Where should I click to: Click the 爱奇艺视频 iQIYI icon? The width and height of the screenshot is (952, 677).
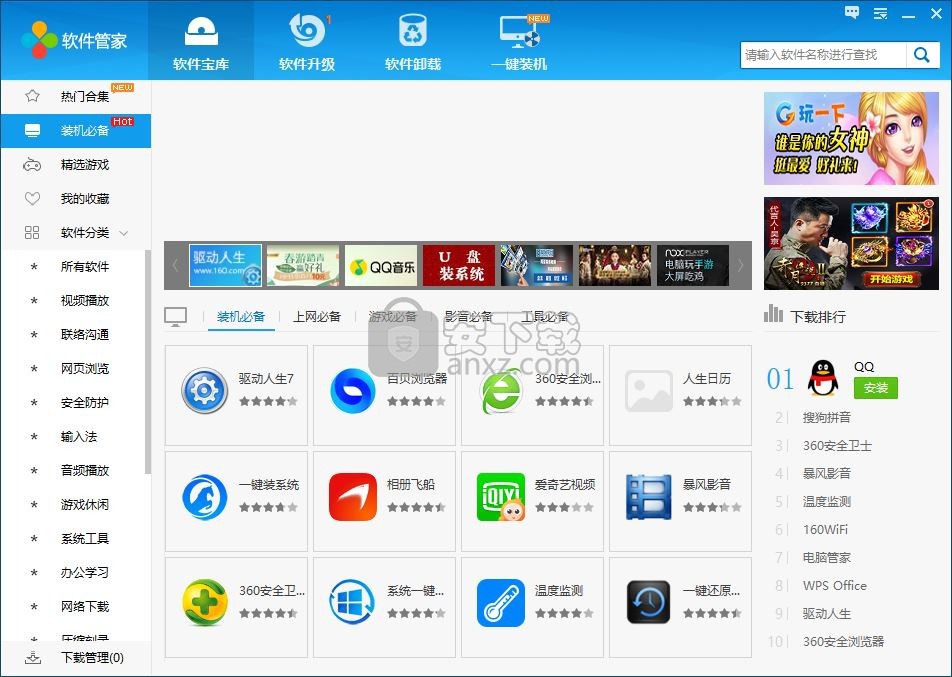[x=501, y=497]
